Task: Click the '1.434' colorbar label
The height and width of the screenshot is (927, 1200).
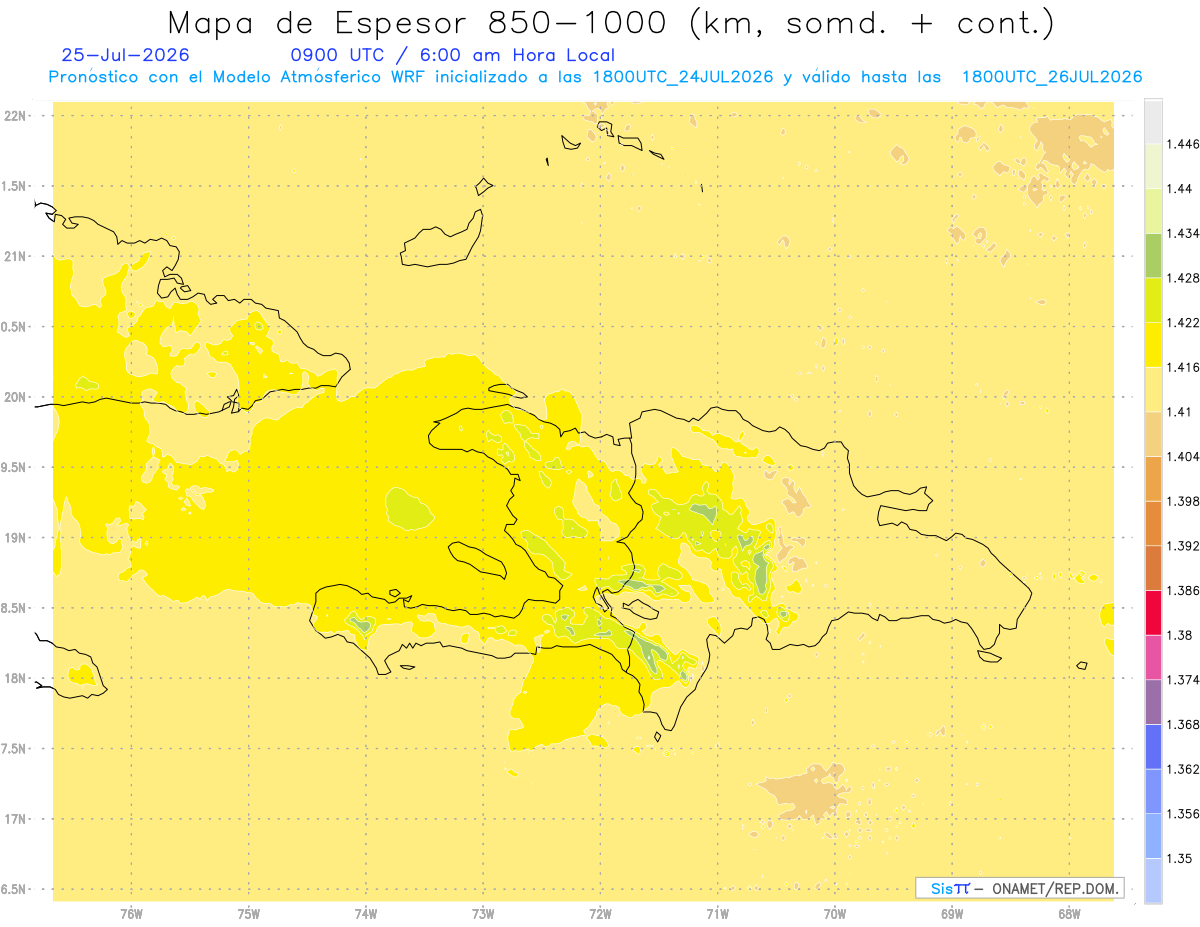Action: 1184,233
